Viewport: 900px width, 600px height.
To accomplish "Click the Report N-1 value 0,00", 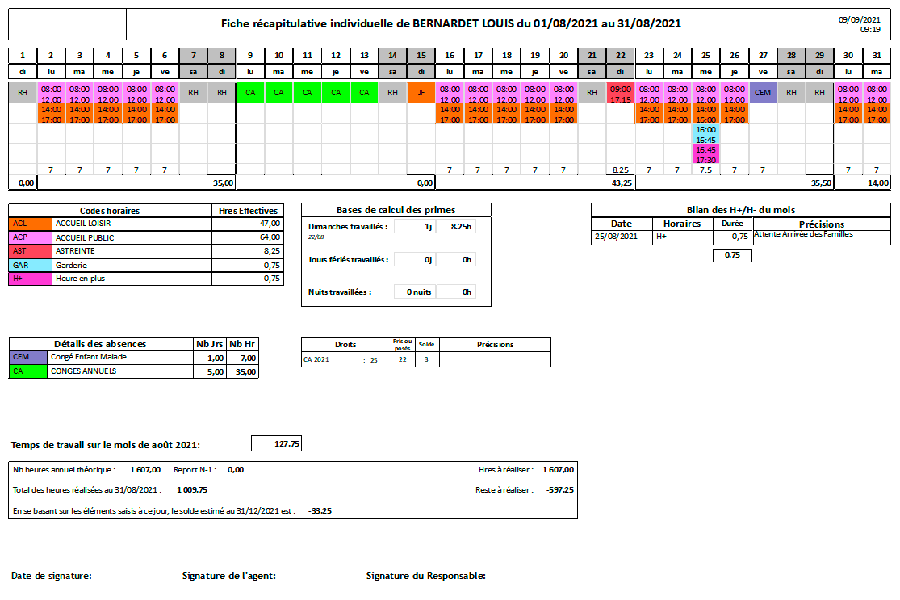I will [235, 469].
